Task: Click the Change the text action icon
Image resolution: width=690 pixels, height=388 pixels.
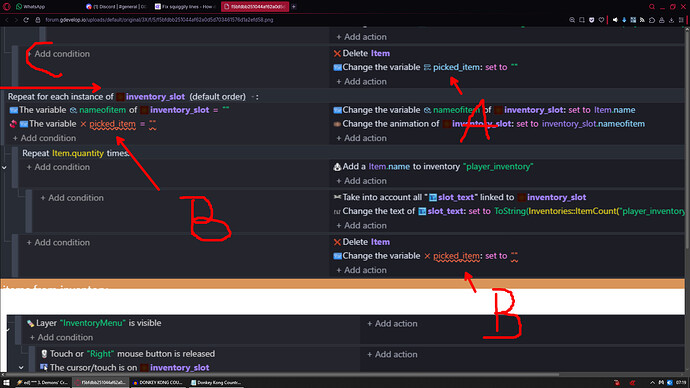Action: (338, 212)
